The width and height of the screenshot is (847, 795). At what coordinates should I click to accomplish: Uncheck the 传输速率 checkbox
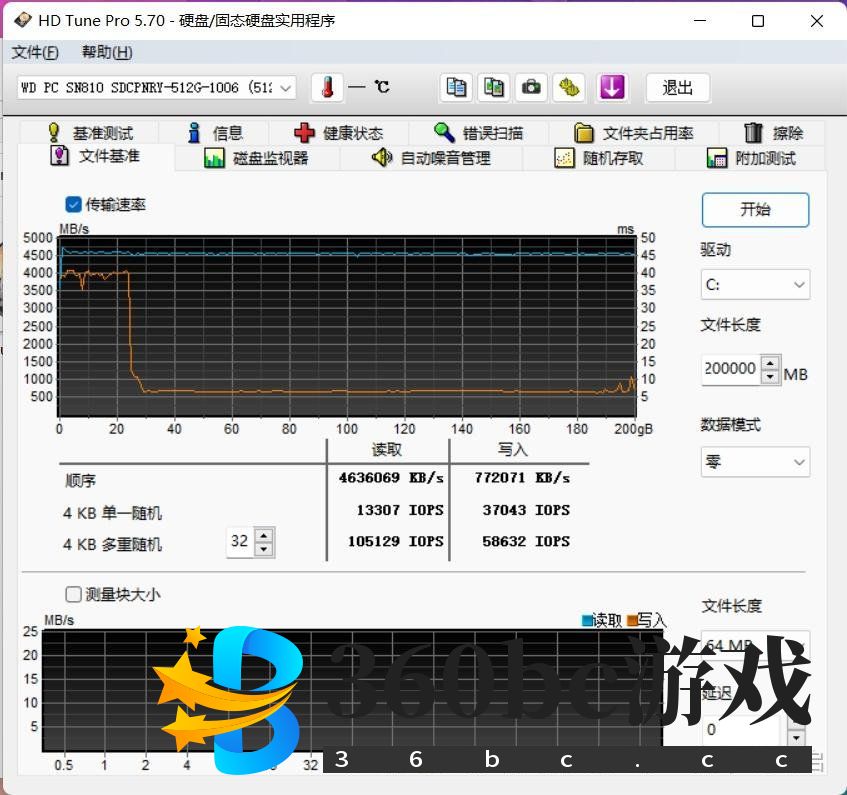click(x=73, y=204)
